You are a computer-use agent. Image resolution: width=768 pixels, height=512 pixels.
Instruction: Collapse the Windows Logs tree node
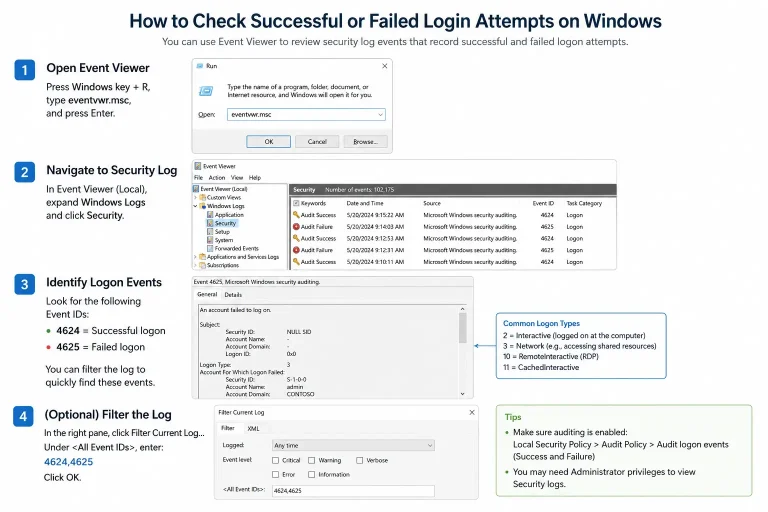click(195, 206)
